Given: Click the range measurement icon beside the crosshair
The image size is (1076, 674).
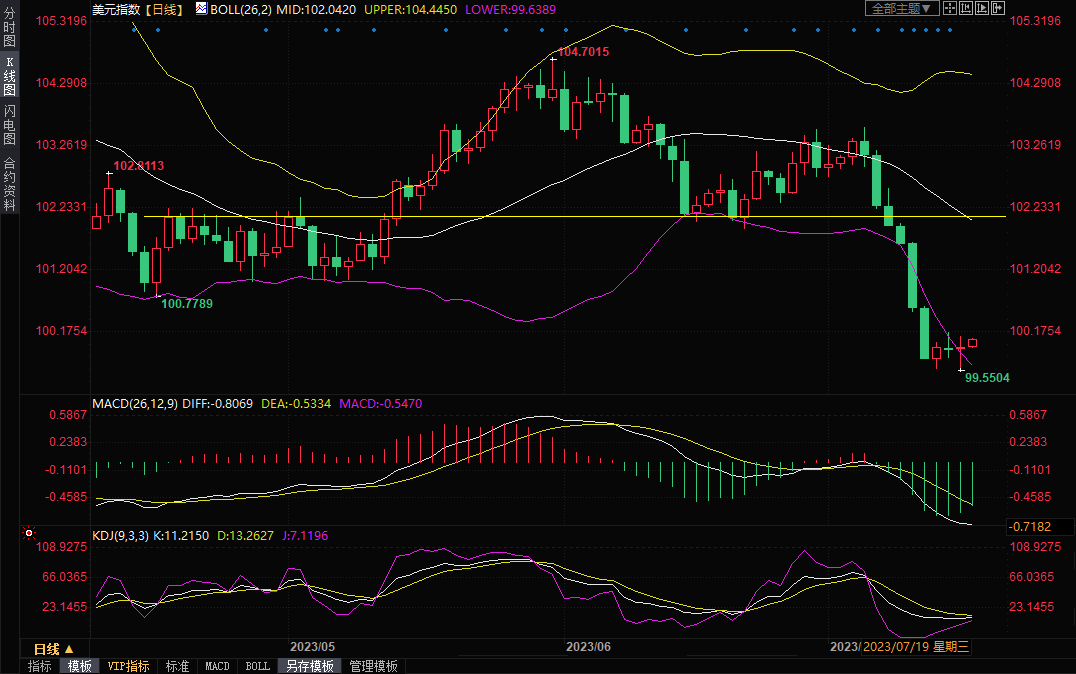Looking at the screenshot, I should point(964,8).
